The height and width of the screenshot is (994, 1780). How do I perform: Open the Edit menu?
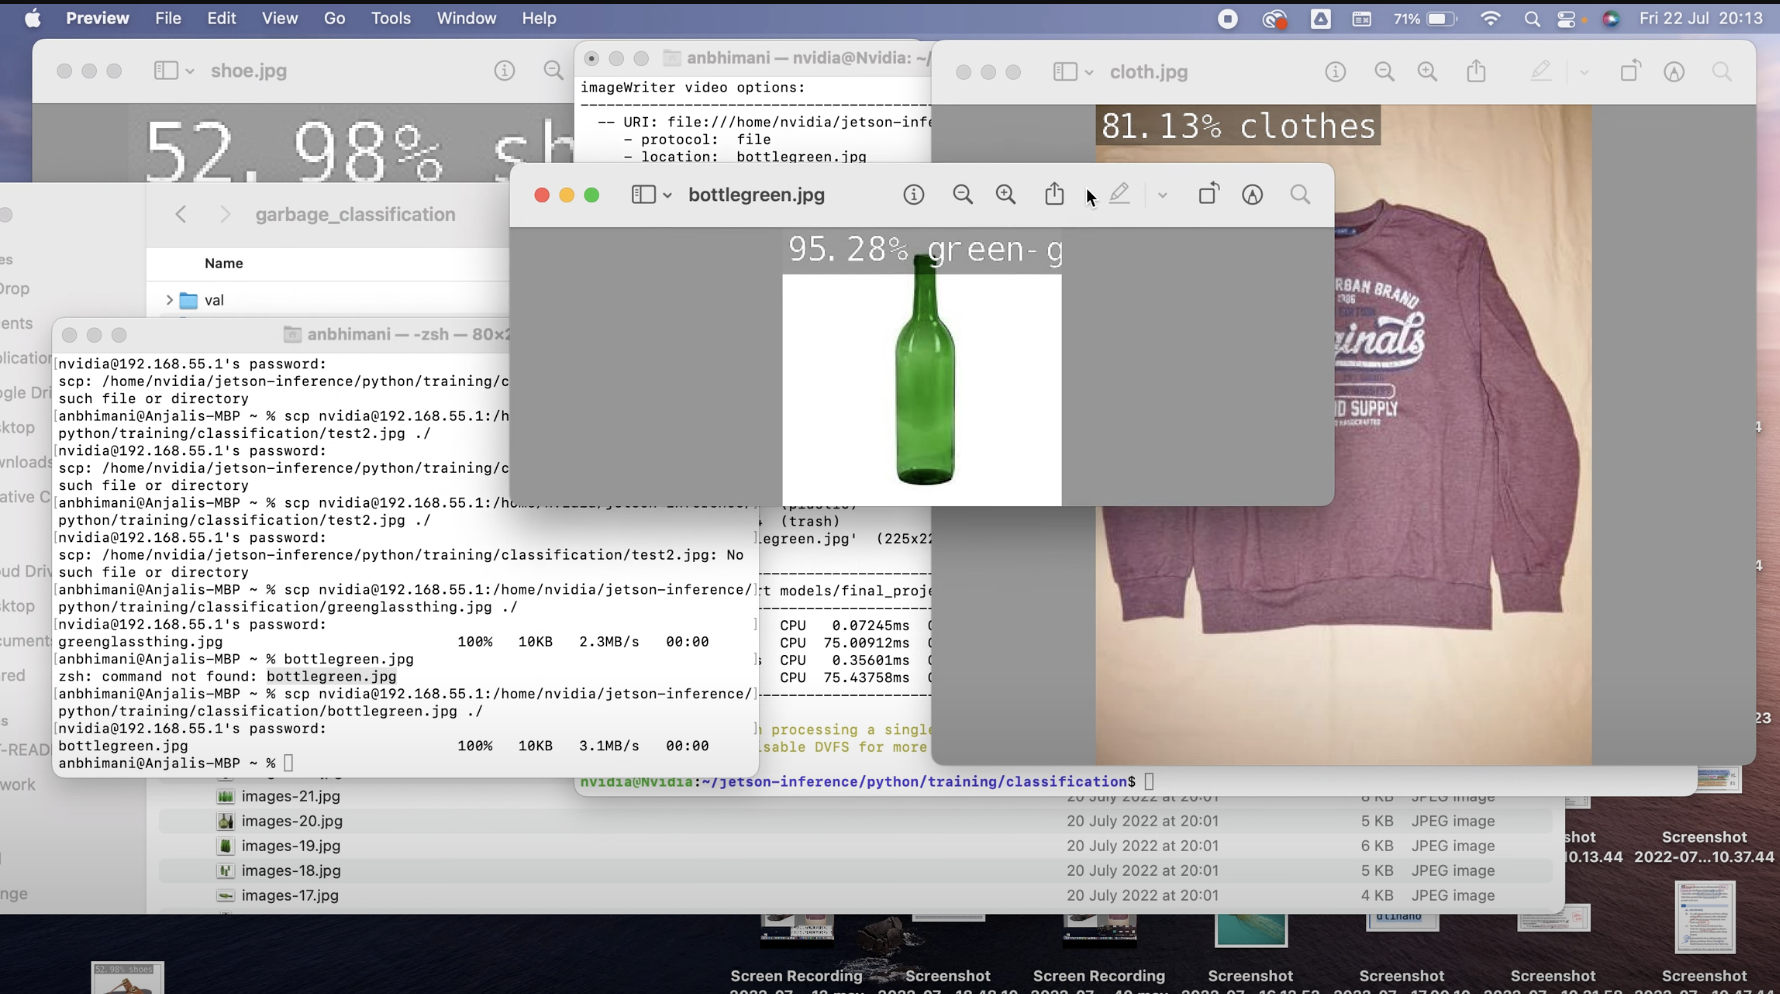coord(221,18)
